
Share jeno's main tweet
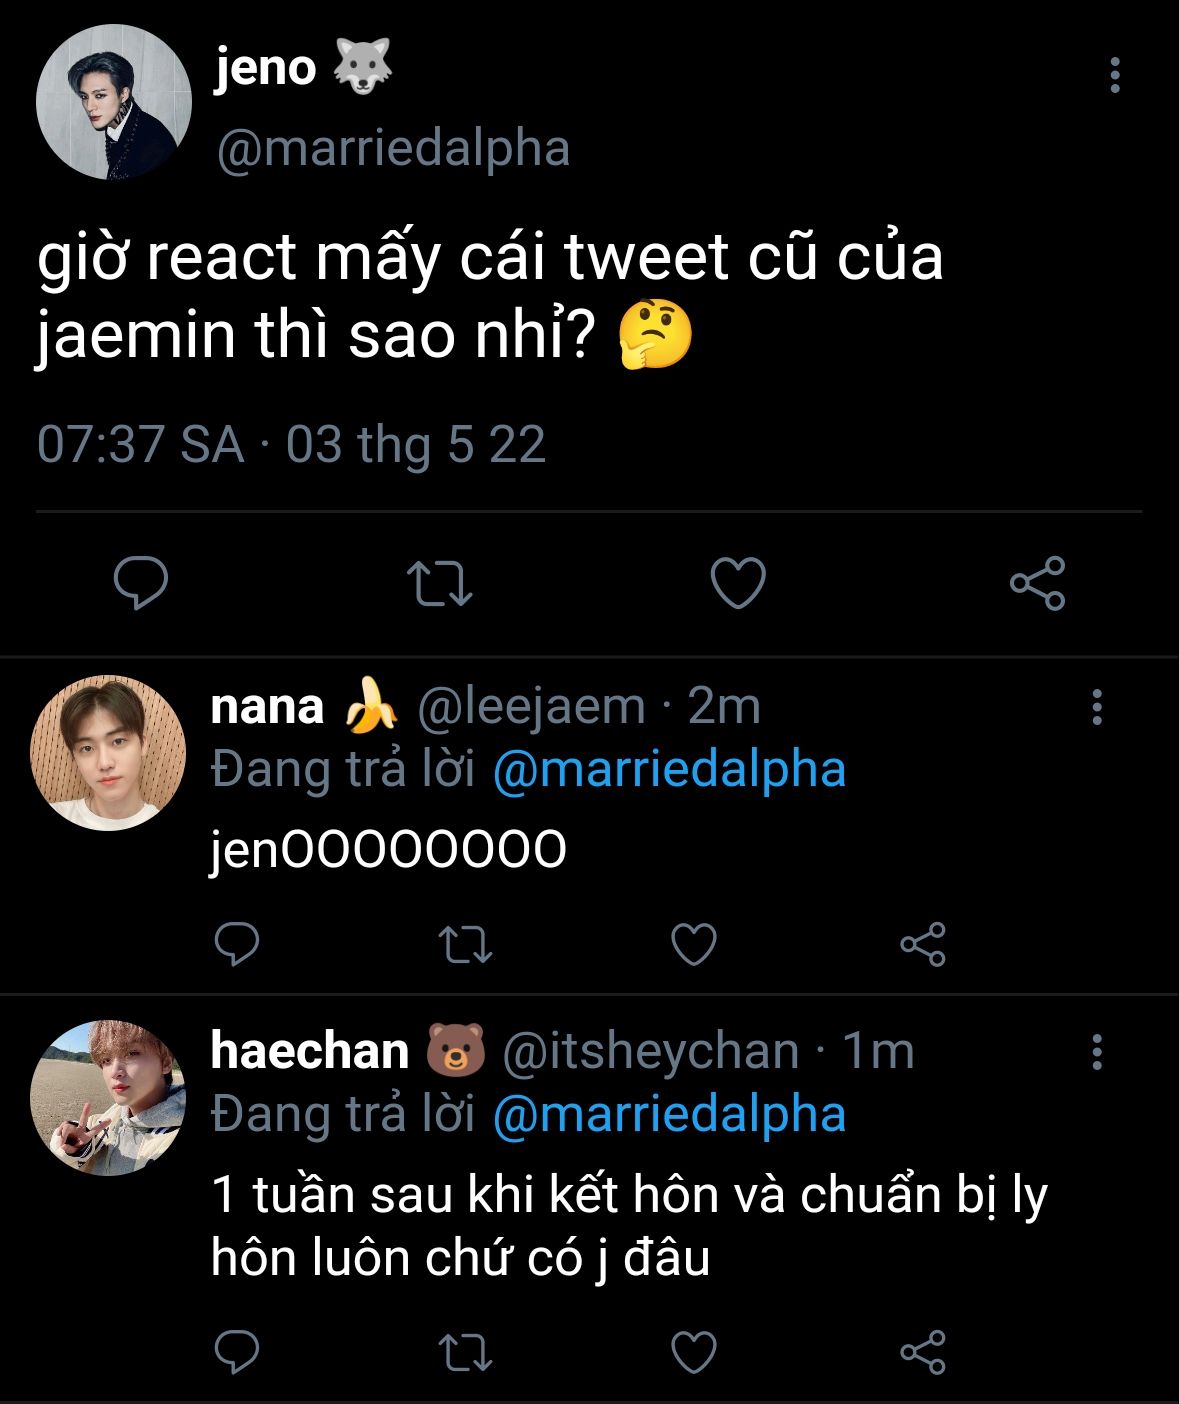pyautogui.click(x=1037, y=584)
